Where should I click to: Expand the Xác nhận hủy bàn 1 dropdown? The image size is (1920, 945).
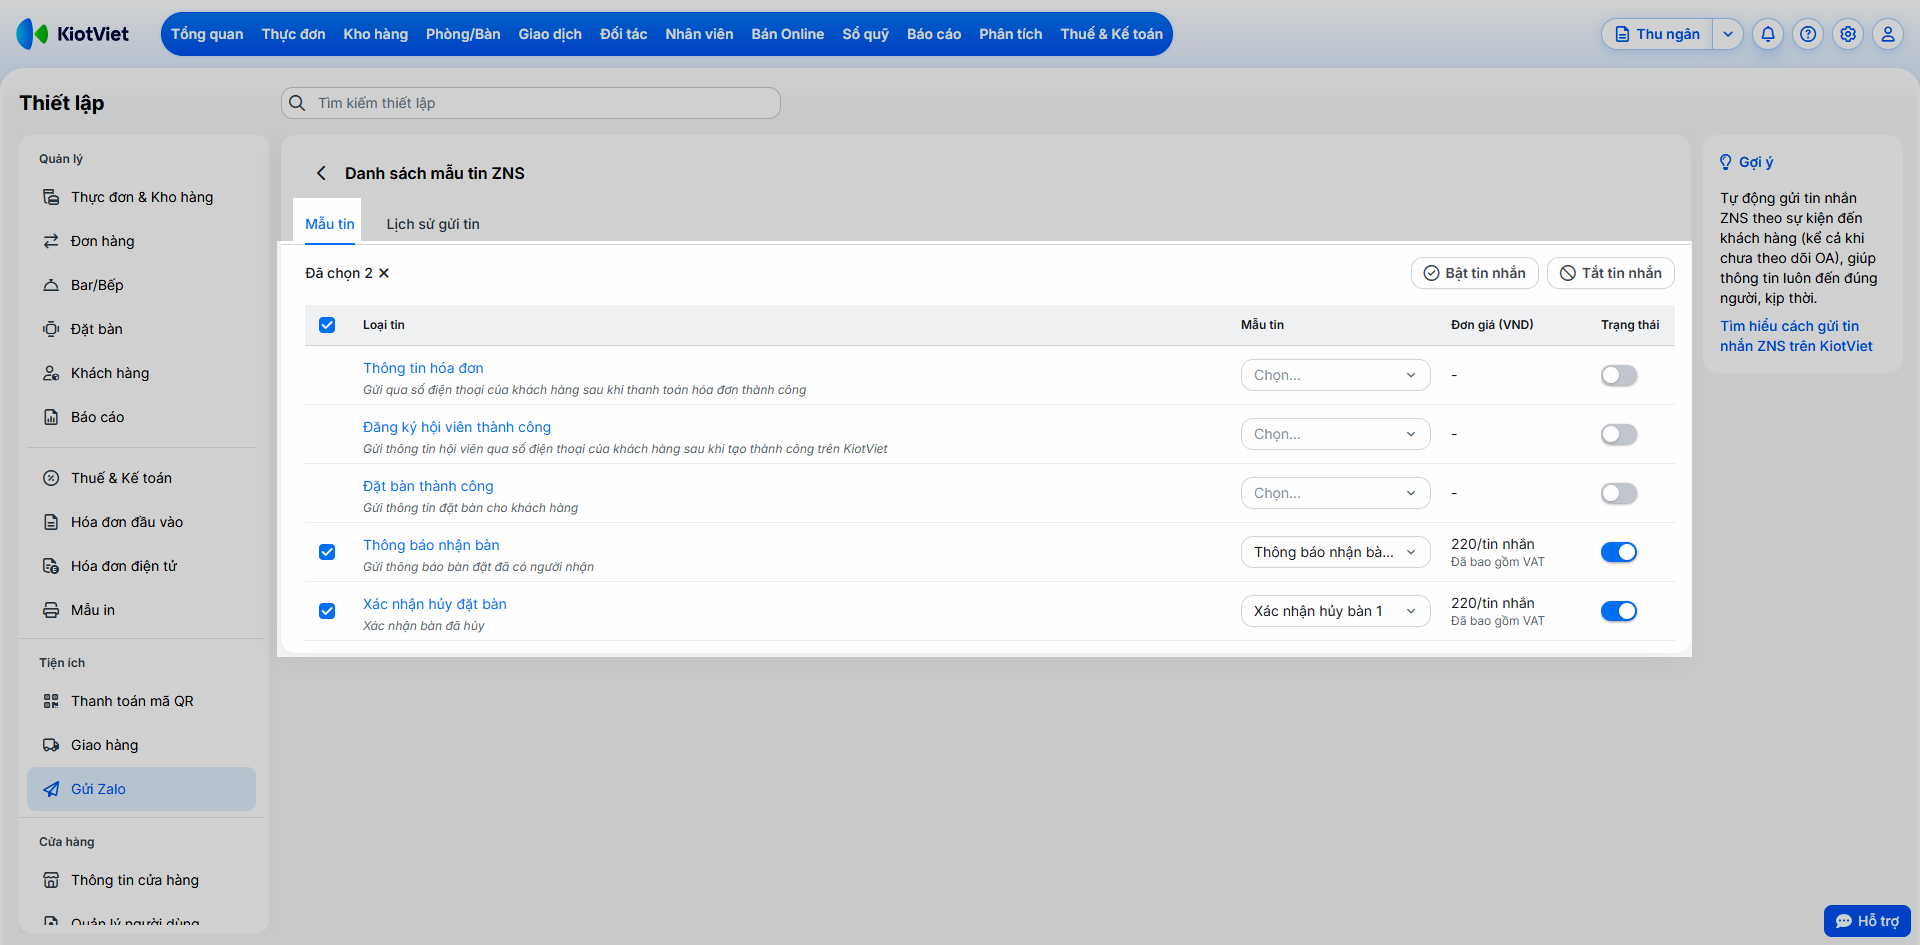1335,611
